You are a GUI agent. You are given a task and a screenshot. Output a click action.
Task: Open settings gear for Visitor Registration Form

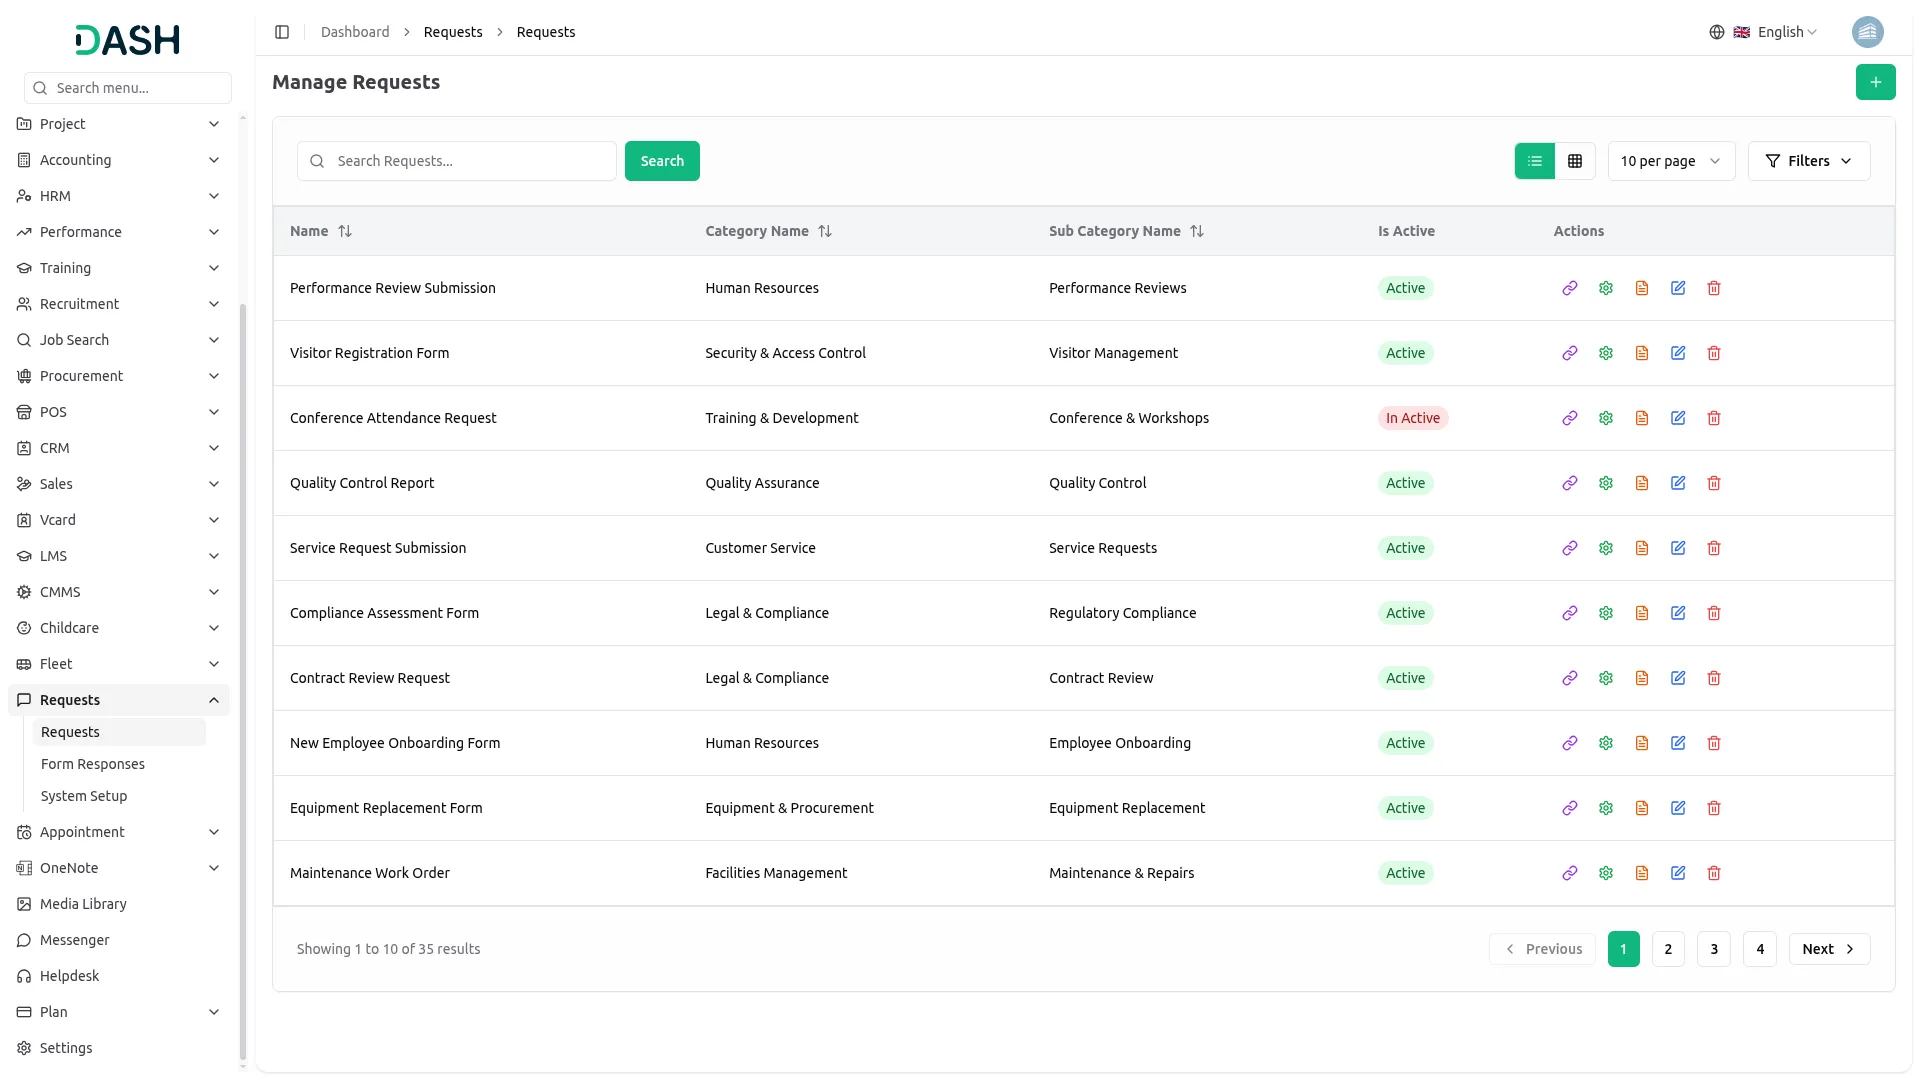(x=1606, y=353)
